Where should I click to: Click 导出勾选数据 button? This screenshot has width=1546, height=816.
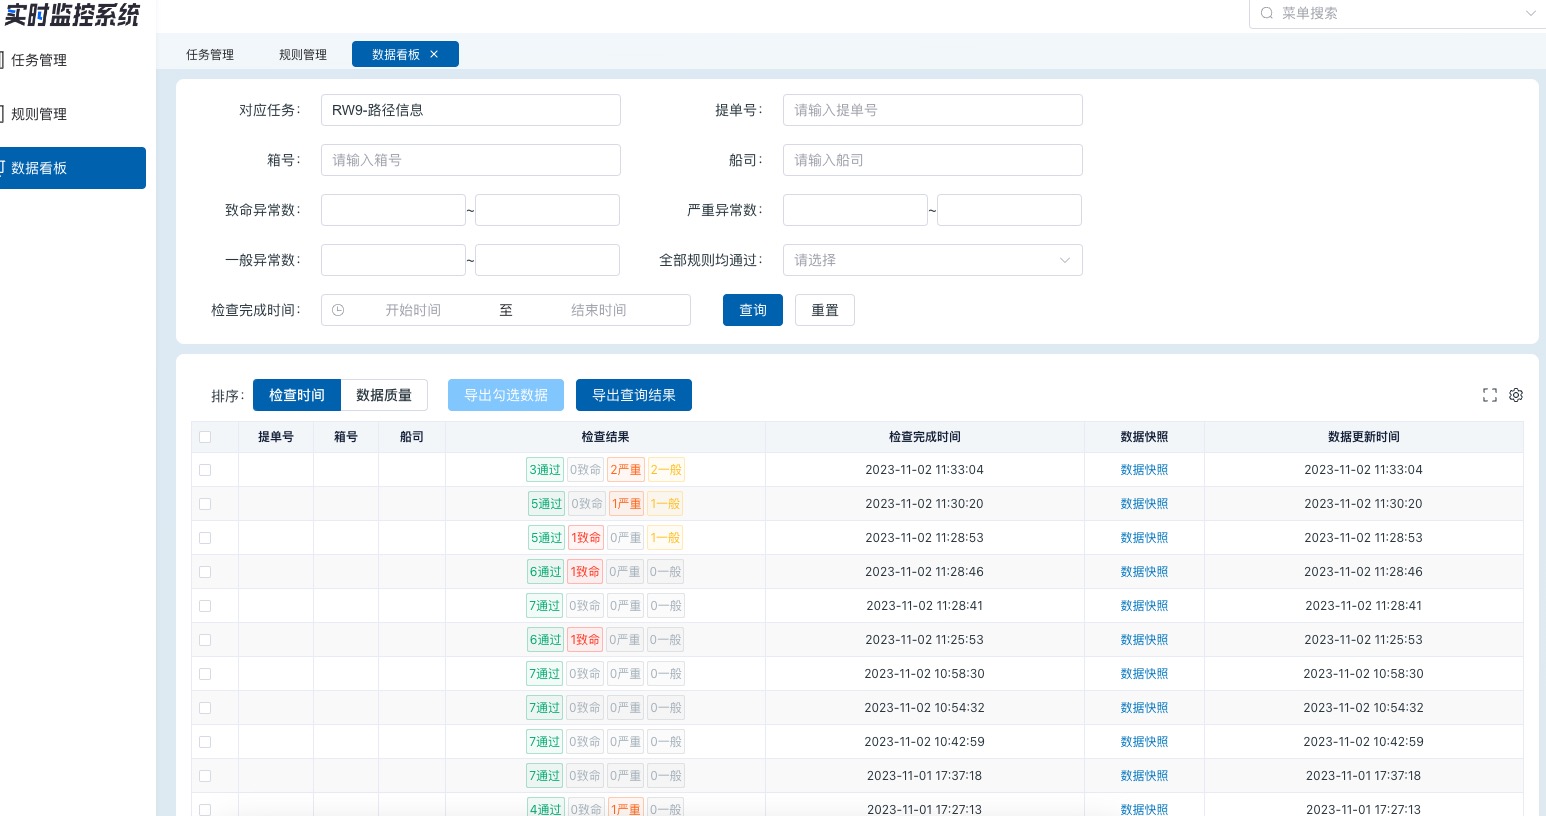[506, 395]
